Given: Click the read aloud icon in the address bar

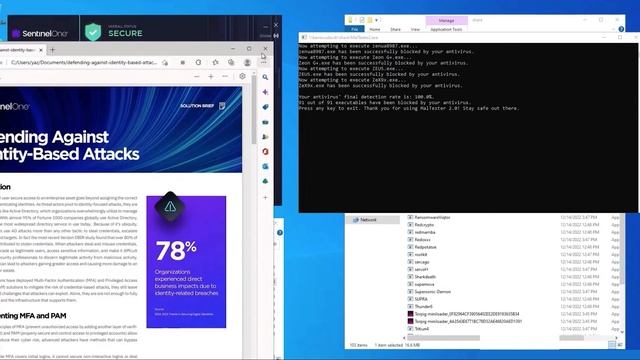Looking at the screenshot, I should (165, 62).
